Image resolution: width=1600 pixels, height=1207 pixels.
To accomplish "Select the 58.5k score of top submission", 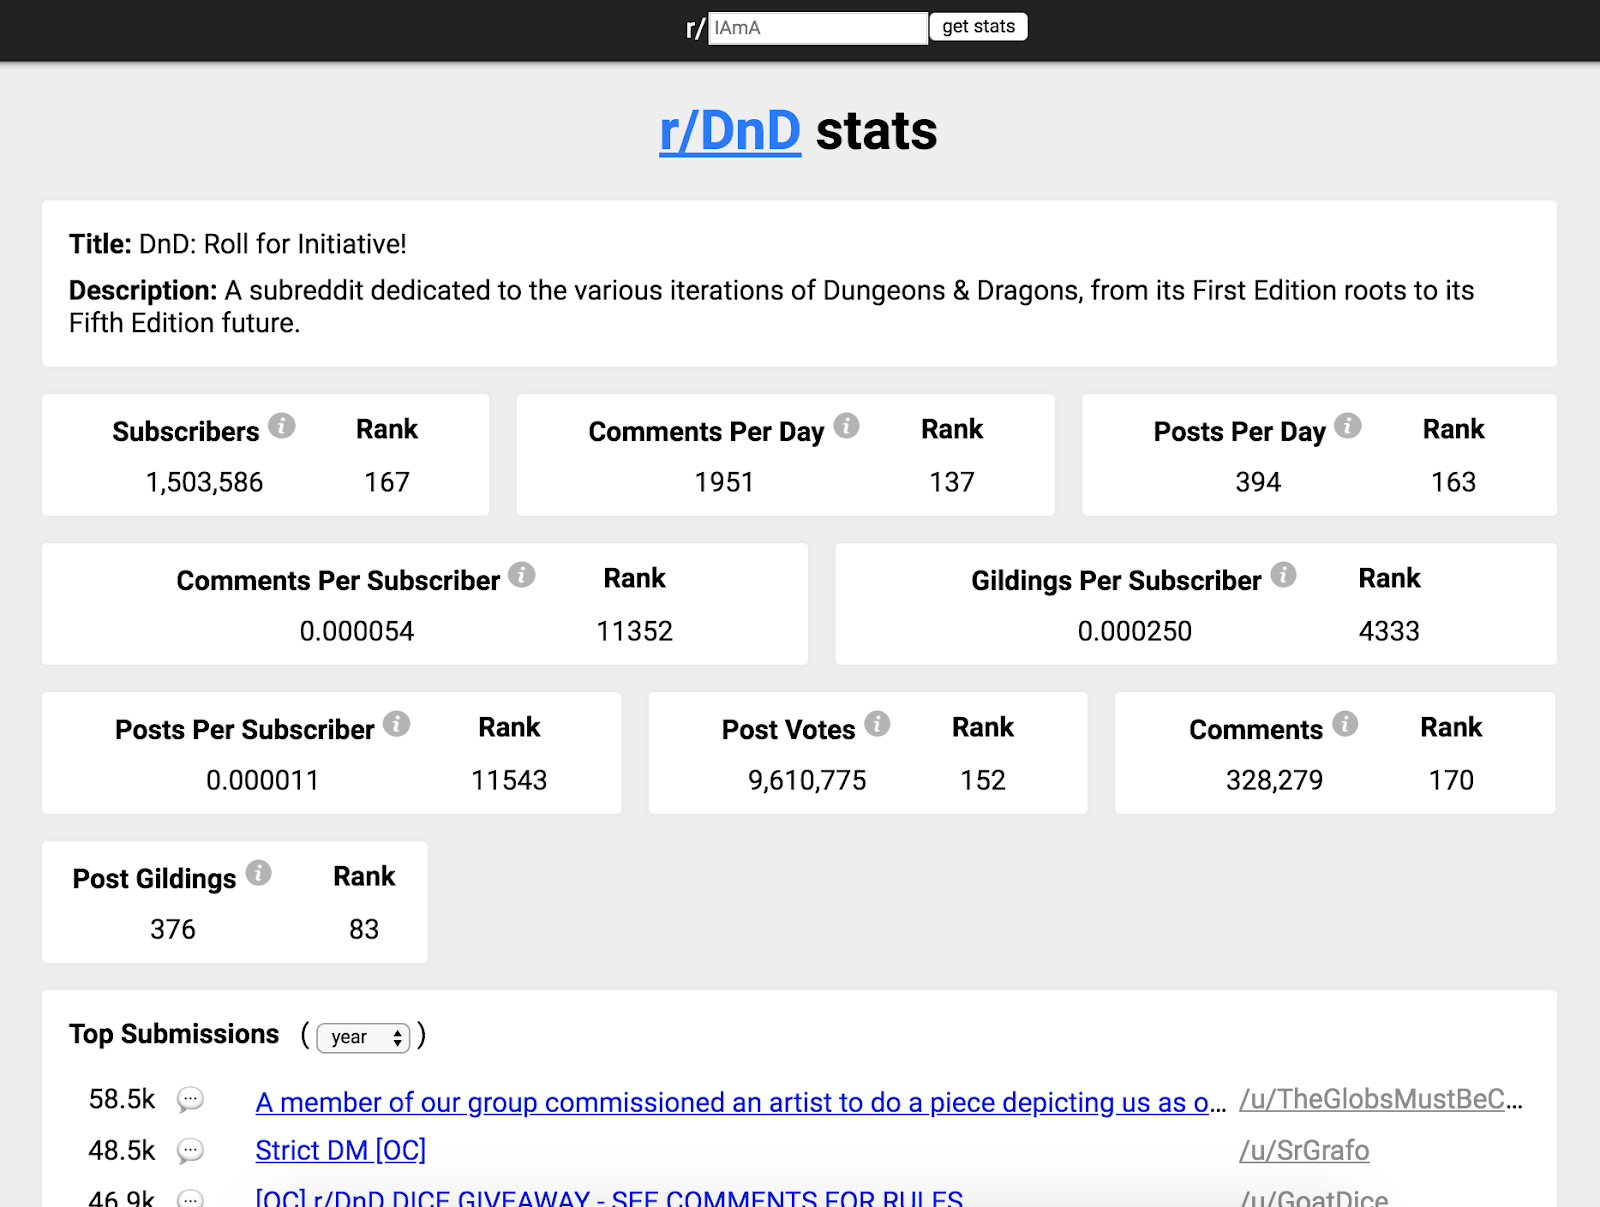I will coord(122,1099).
